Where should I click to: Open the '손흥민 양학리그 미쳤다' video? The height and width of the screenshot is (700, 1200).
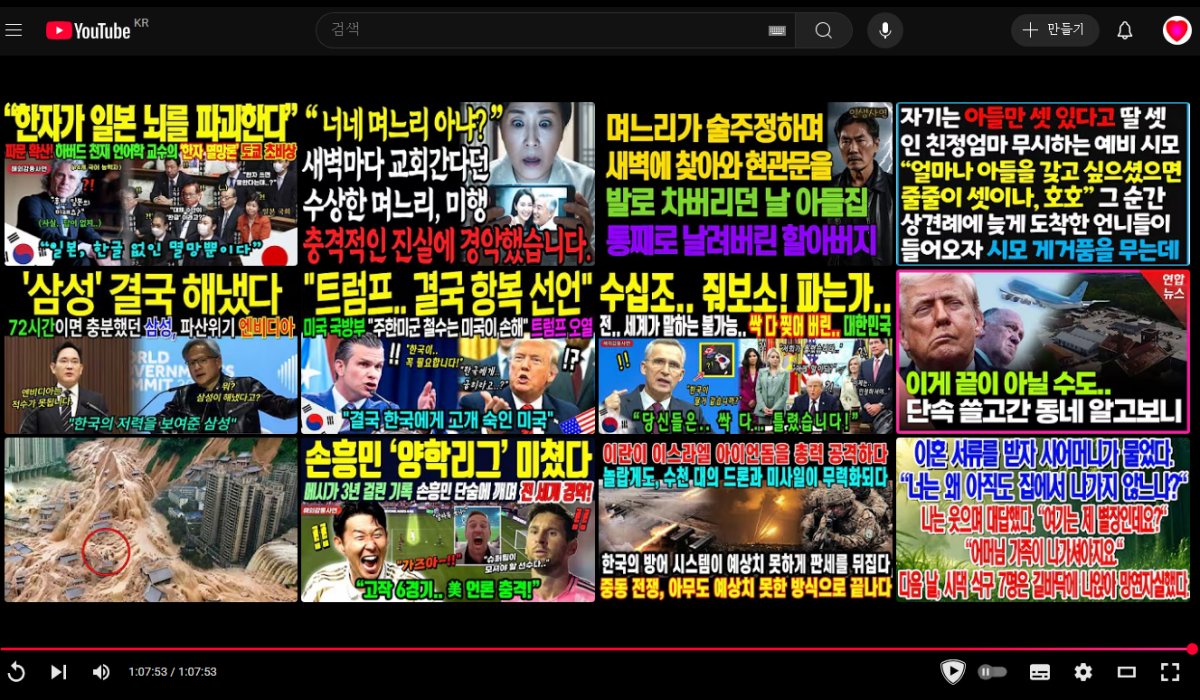pos(447,519)
